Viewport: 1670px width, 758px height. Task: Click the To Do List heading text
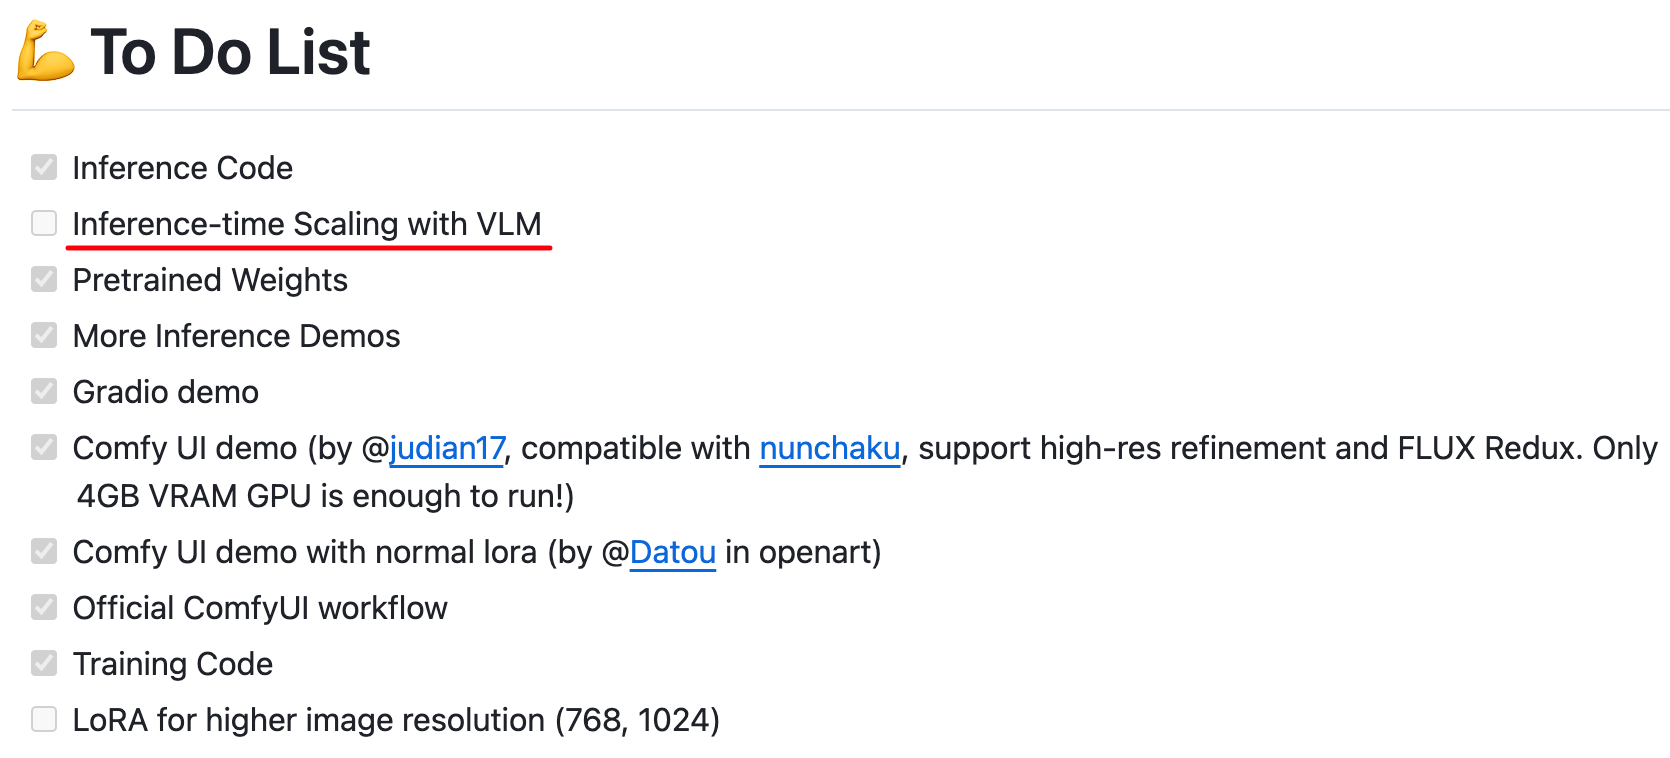(230, 52)
